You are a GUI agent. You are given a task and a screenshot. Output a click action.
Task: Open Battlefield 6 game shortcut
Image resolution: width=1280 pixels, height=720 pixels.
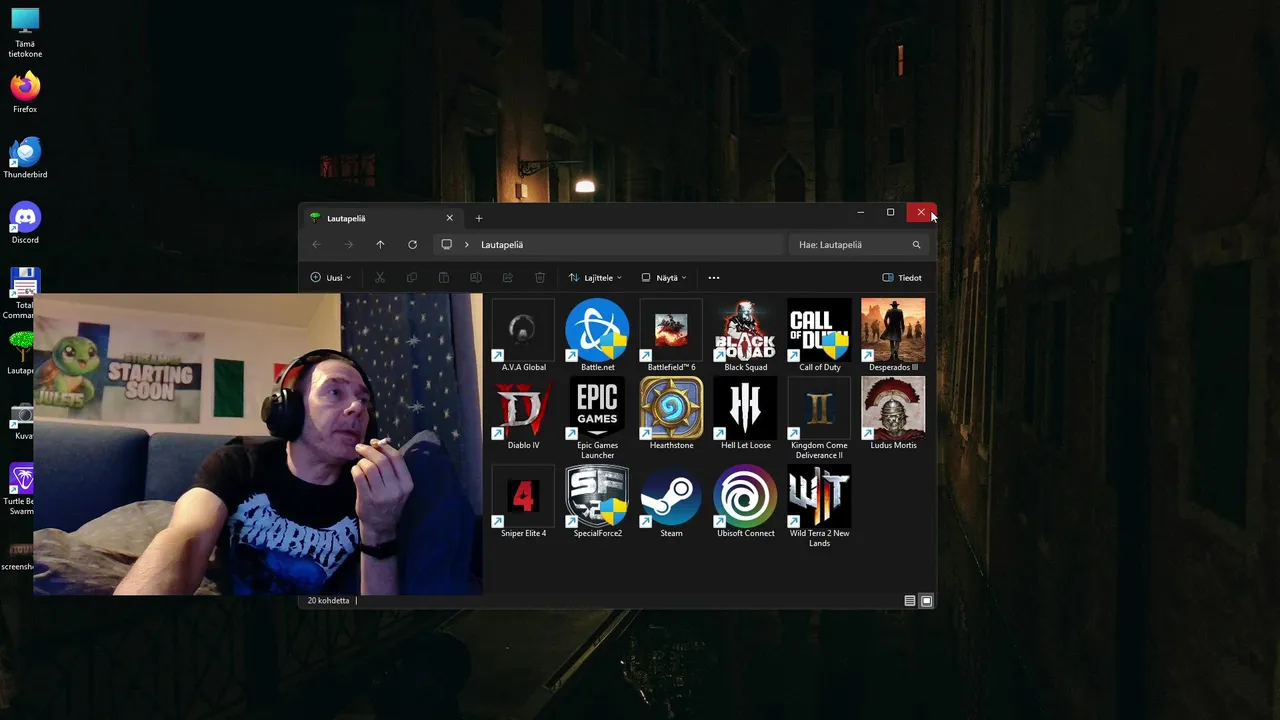tap(671, 335)
